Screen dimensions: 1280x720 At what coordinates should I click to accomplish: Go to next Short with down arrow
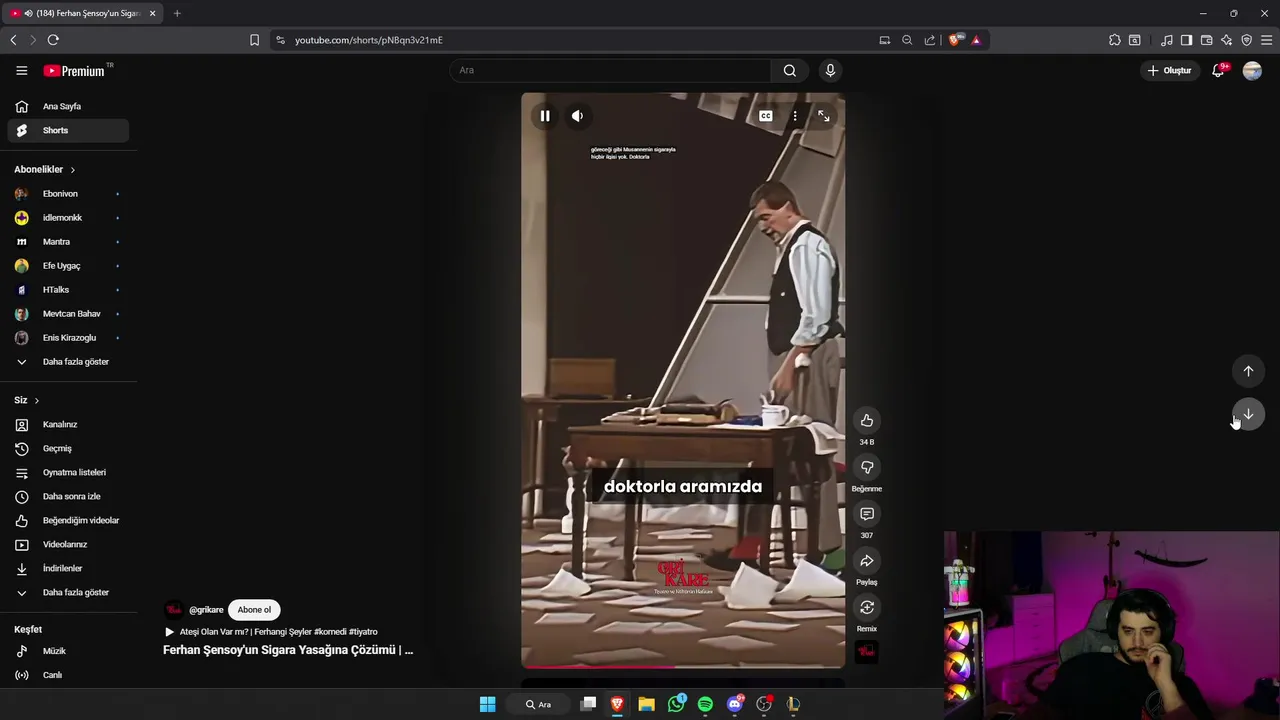coord(1248,414)
